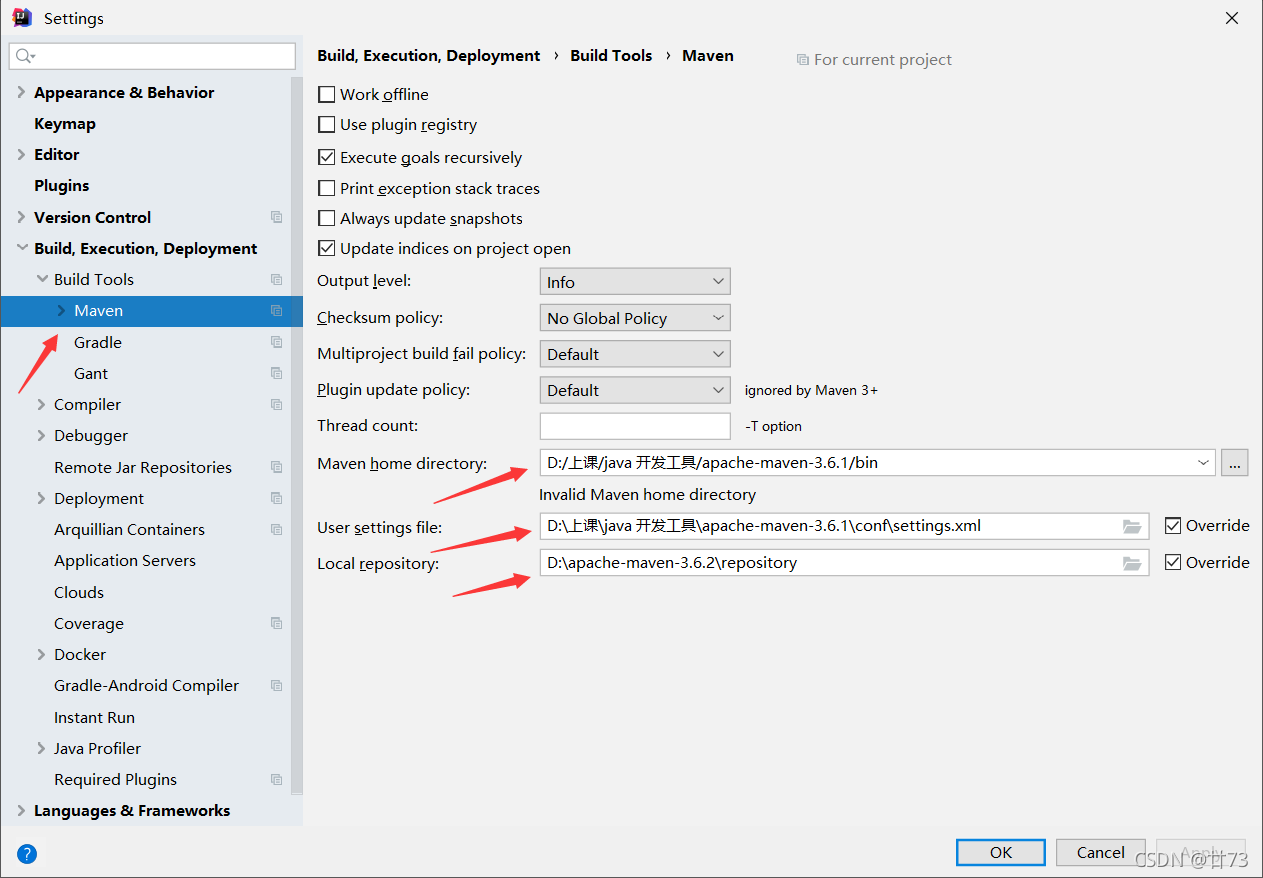Open the Checksum policy dropdown

pyautogui.click(x=635, y=318)
